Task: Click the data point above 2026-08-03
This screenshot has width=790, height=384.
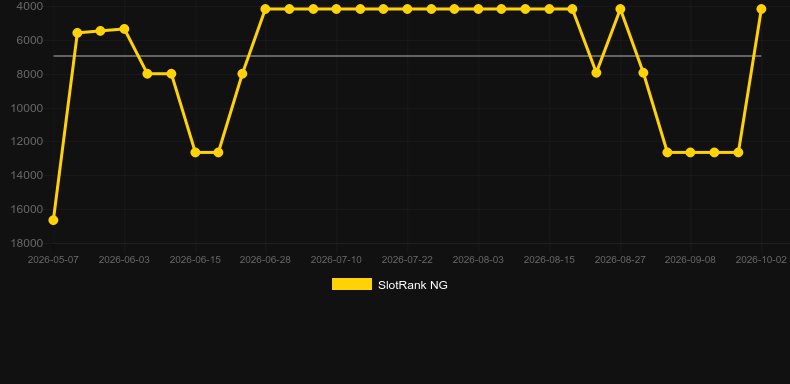Action: pos(478,9)
